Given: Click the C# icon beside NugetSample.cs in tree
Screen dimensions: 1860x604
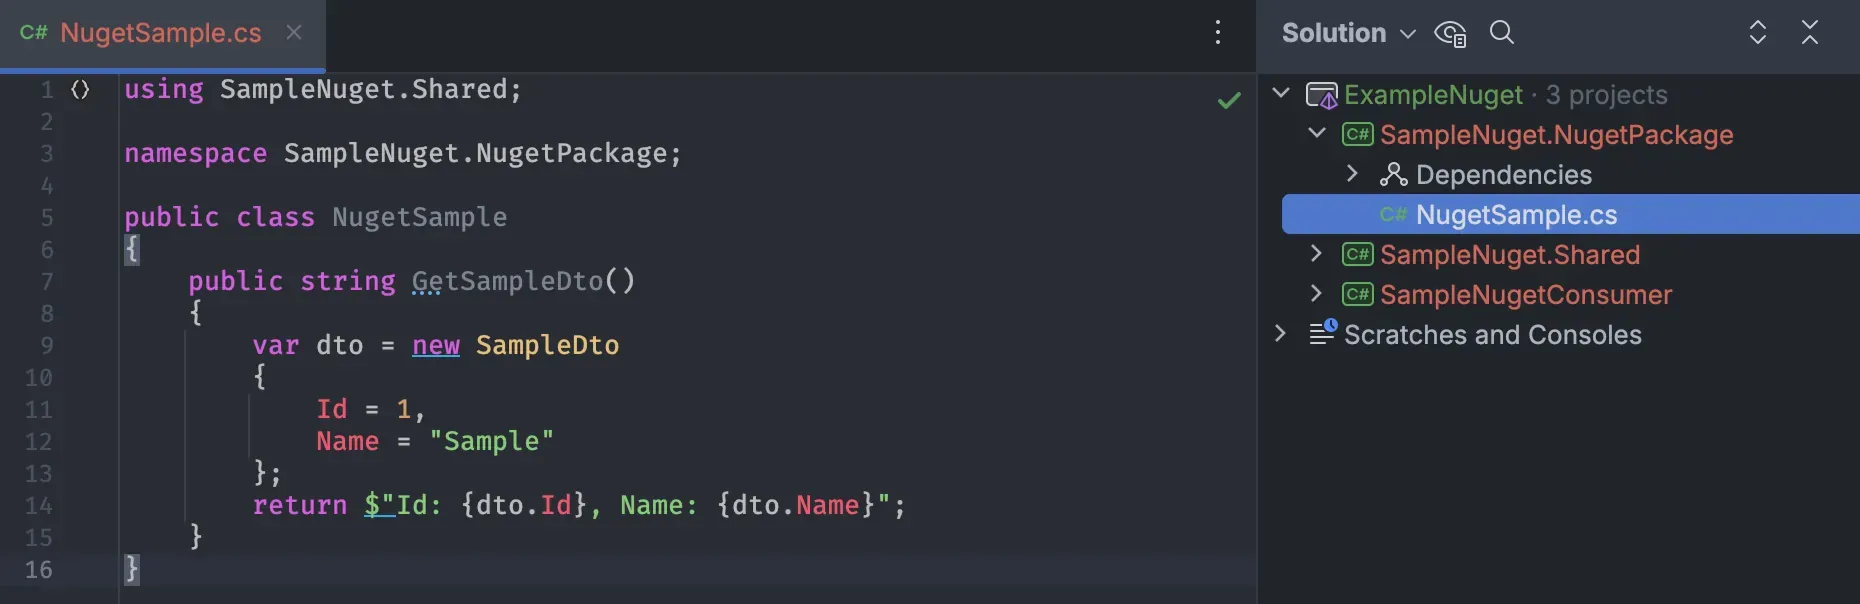Looking at the screenshot, I should pyautogui.click(x=1393, y=214).
